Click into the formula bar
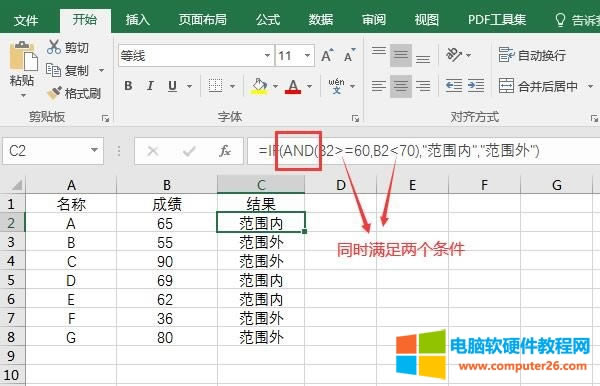The height and width of the screenshot is (386, 600). point(424,151)
